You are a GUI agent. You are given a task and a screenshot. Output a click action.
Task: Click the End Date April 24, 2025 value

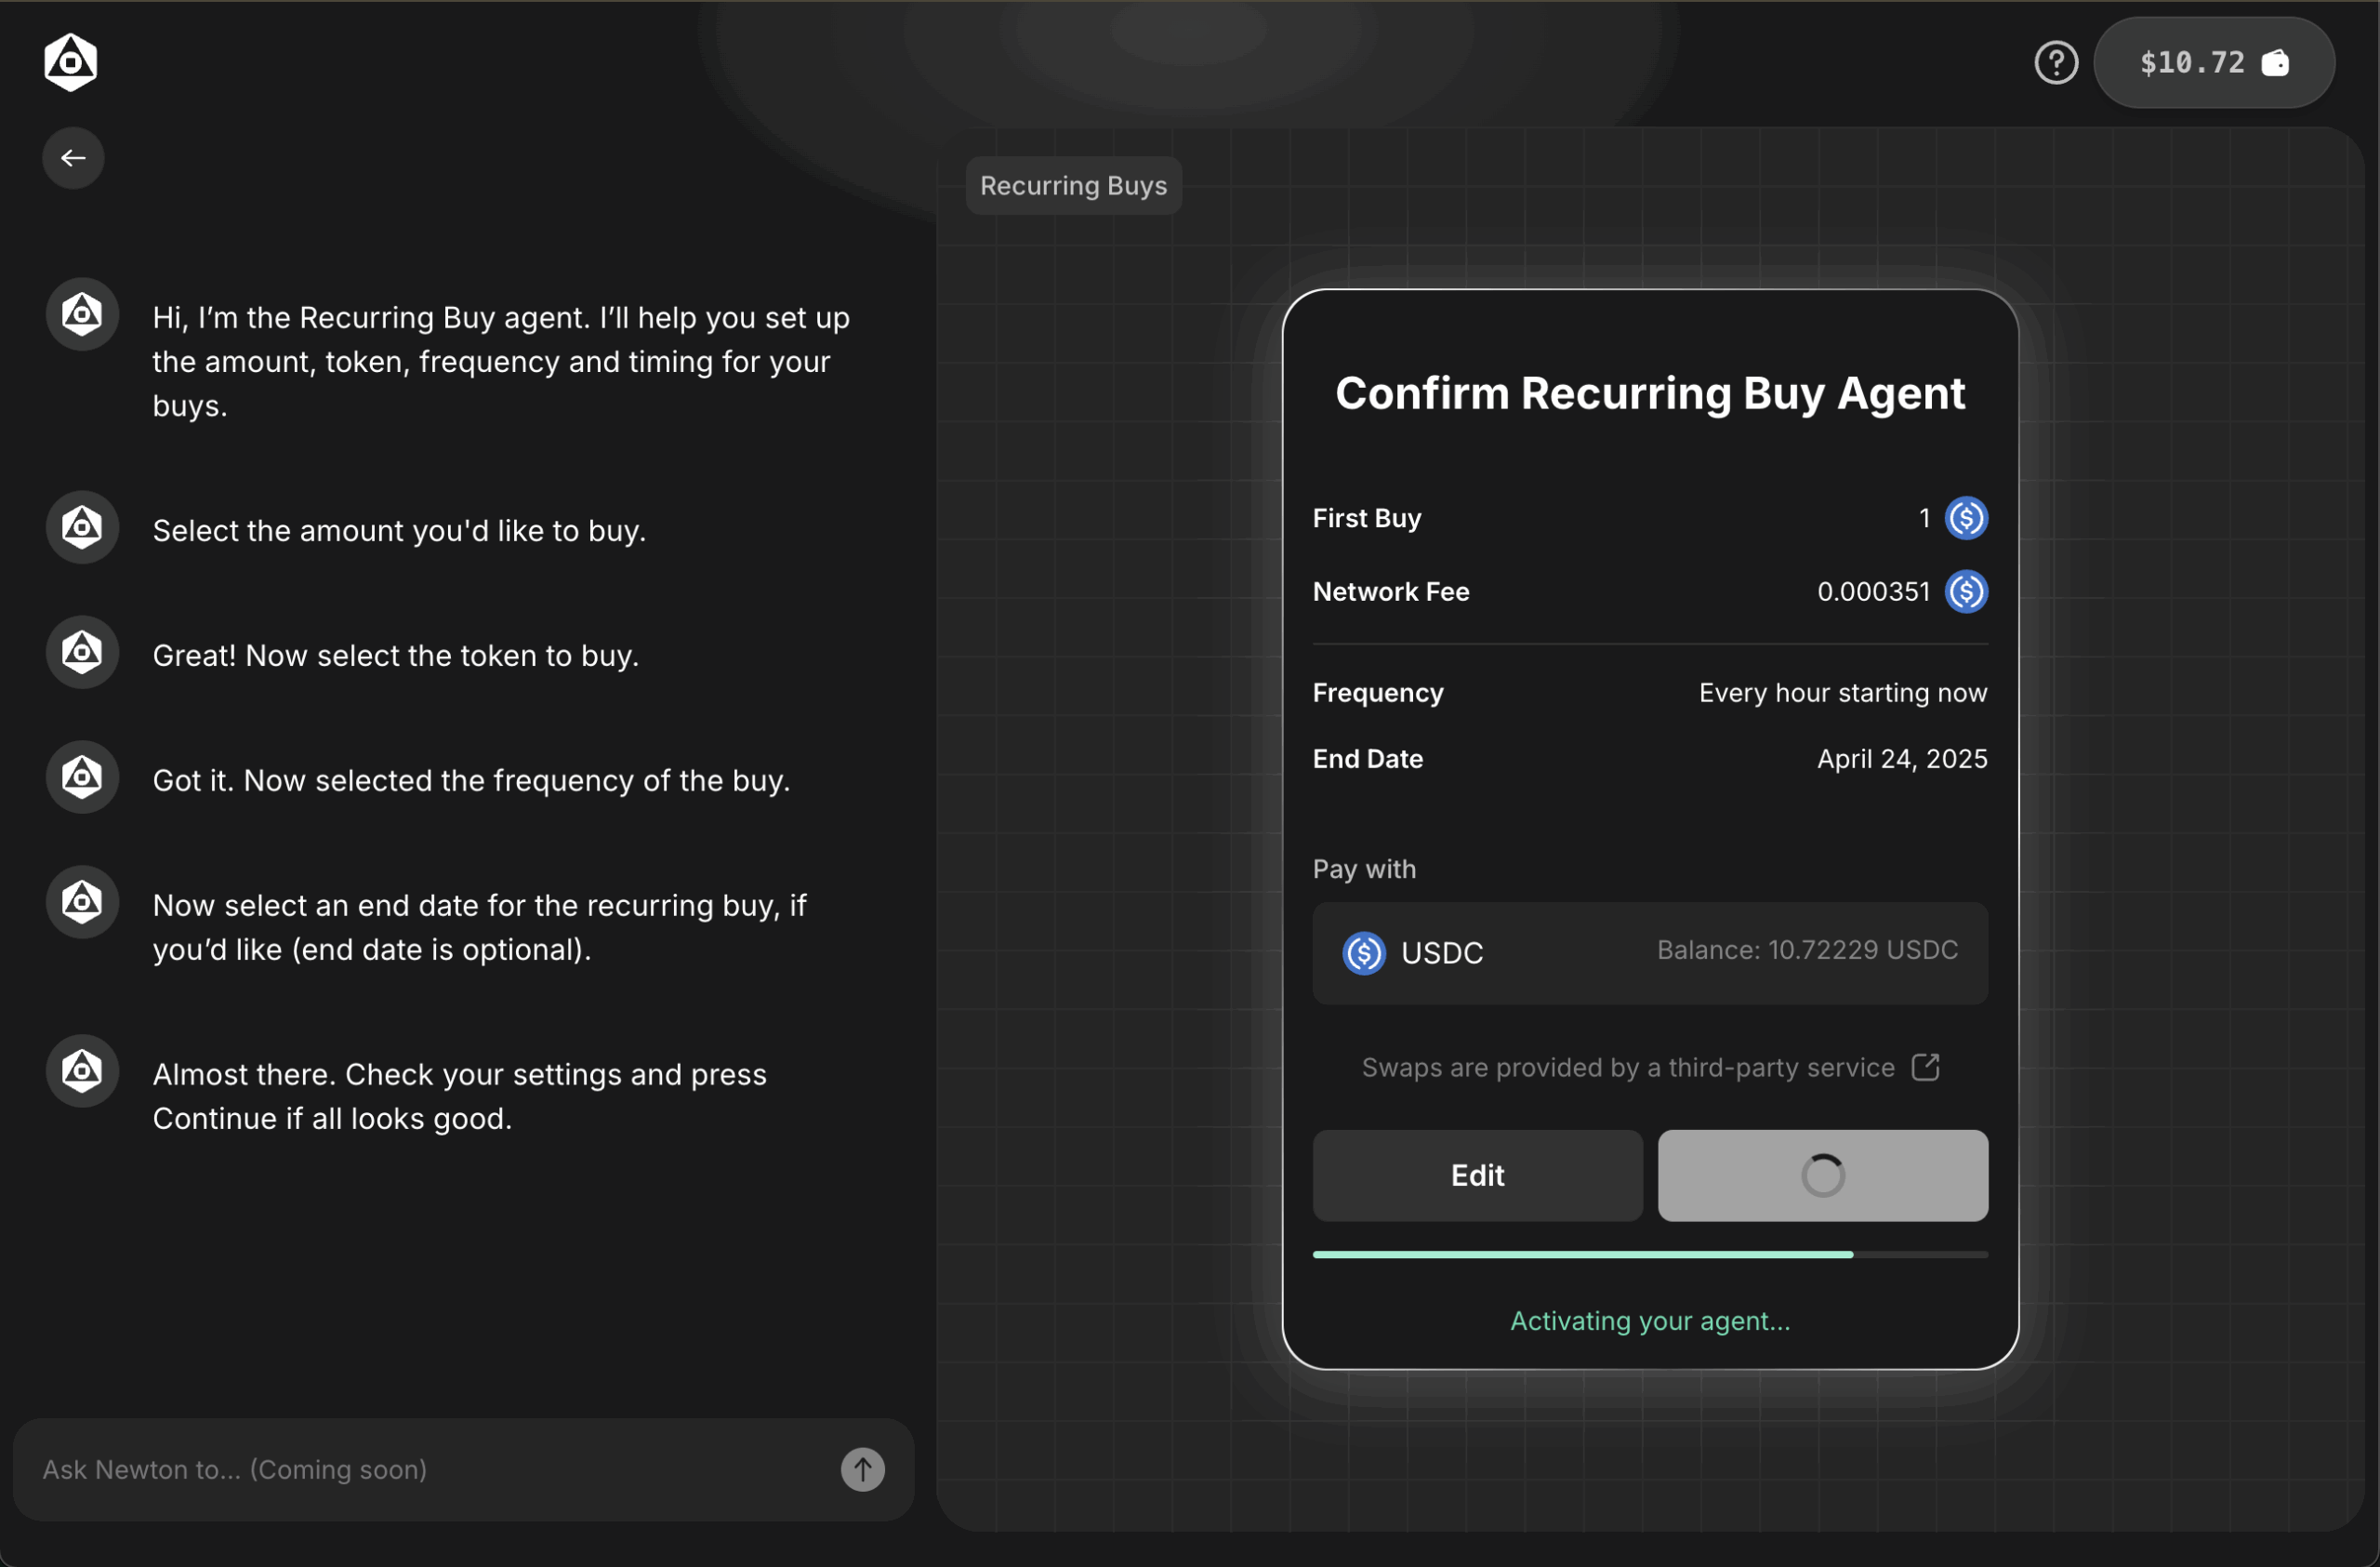pyautogui.click(x=1901, y=759)
